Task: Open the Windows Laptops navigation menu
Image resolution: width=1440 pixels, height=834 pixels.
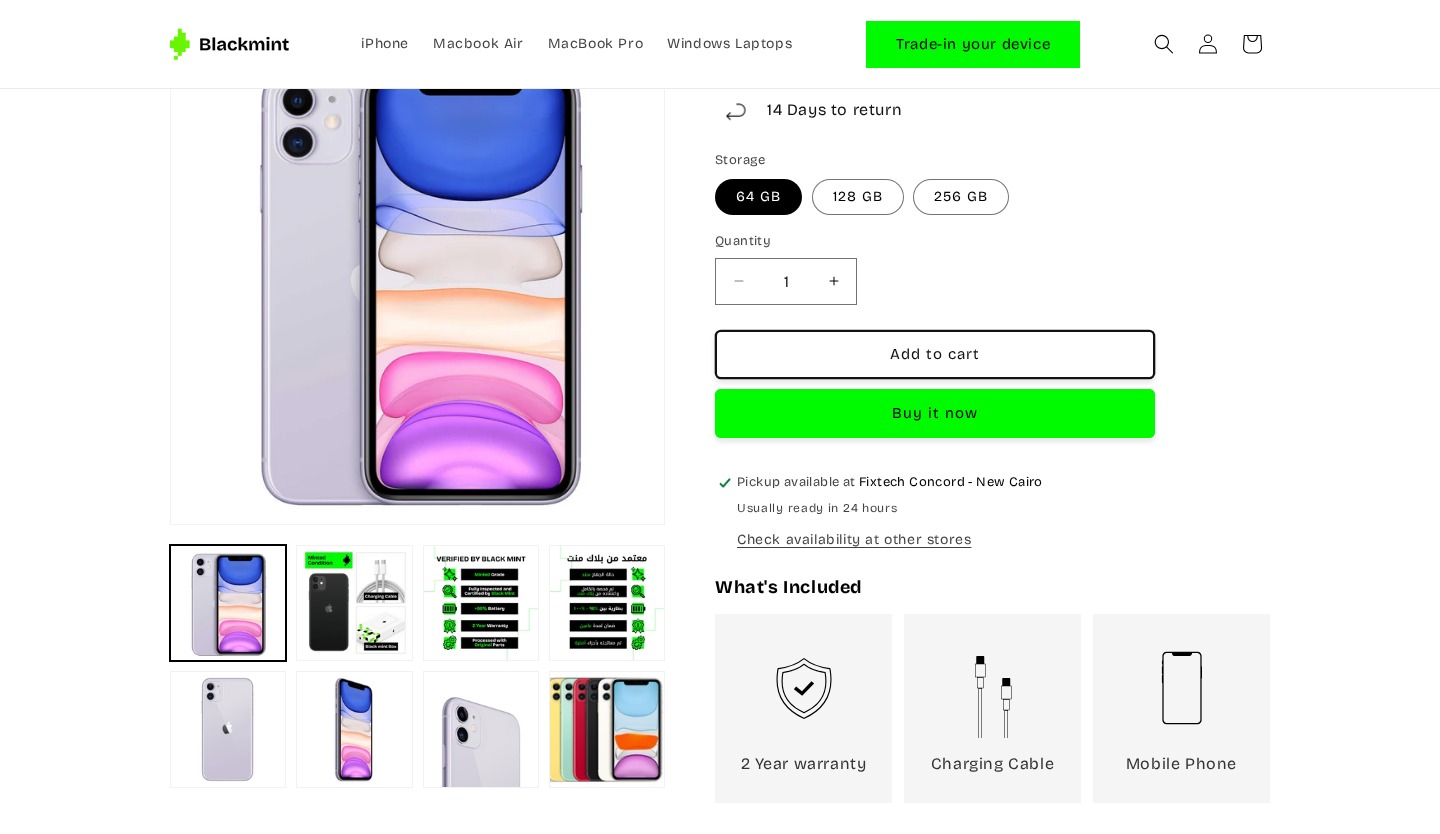Action: tap(730, 44)
